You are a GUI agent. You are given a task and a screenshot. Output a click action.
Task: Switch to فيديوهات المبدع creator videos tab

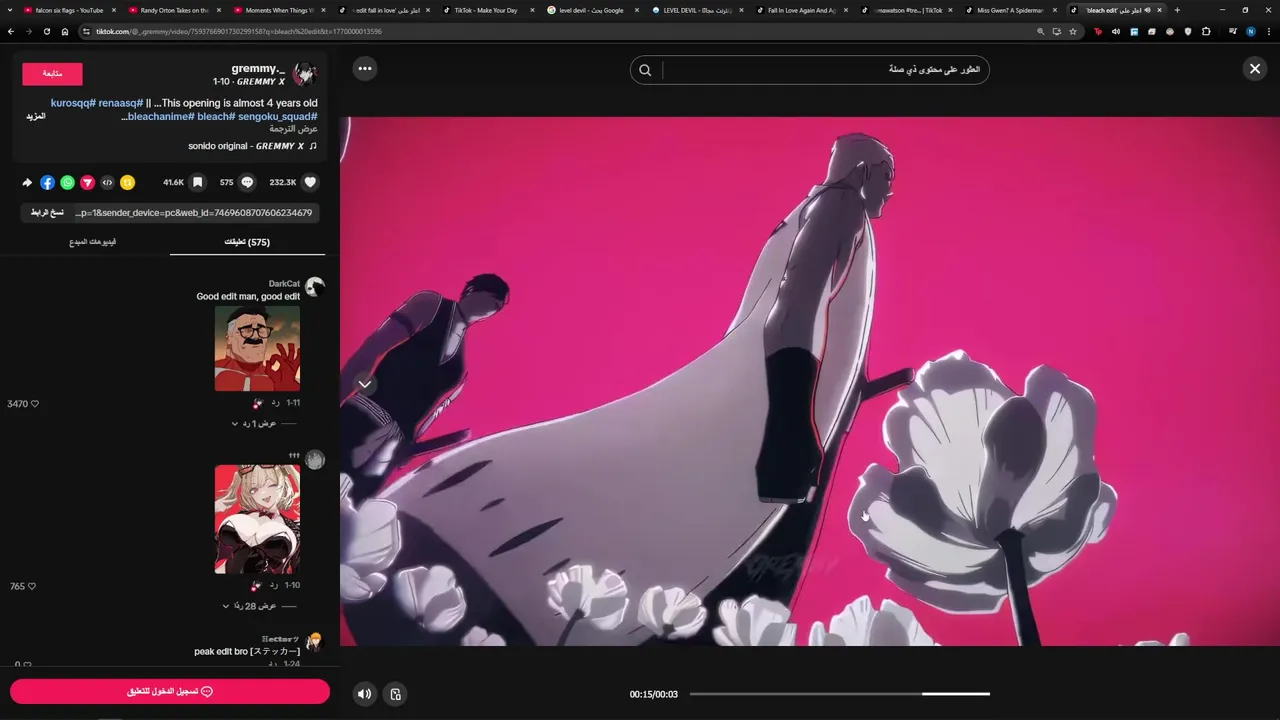pyautogui.click(x=92, y=242)
